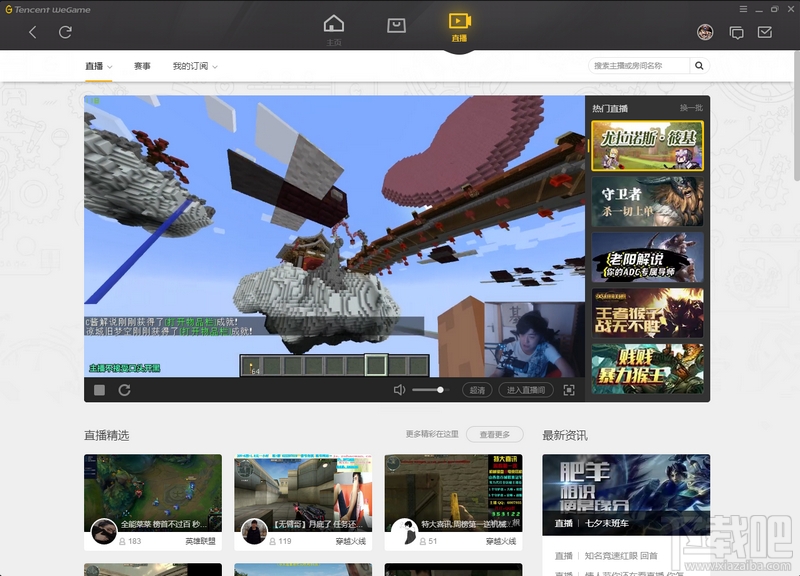Open the hamburger menu in title bar
Image resolution: width=800 pixels, height=576 pixels.
743,9
